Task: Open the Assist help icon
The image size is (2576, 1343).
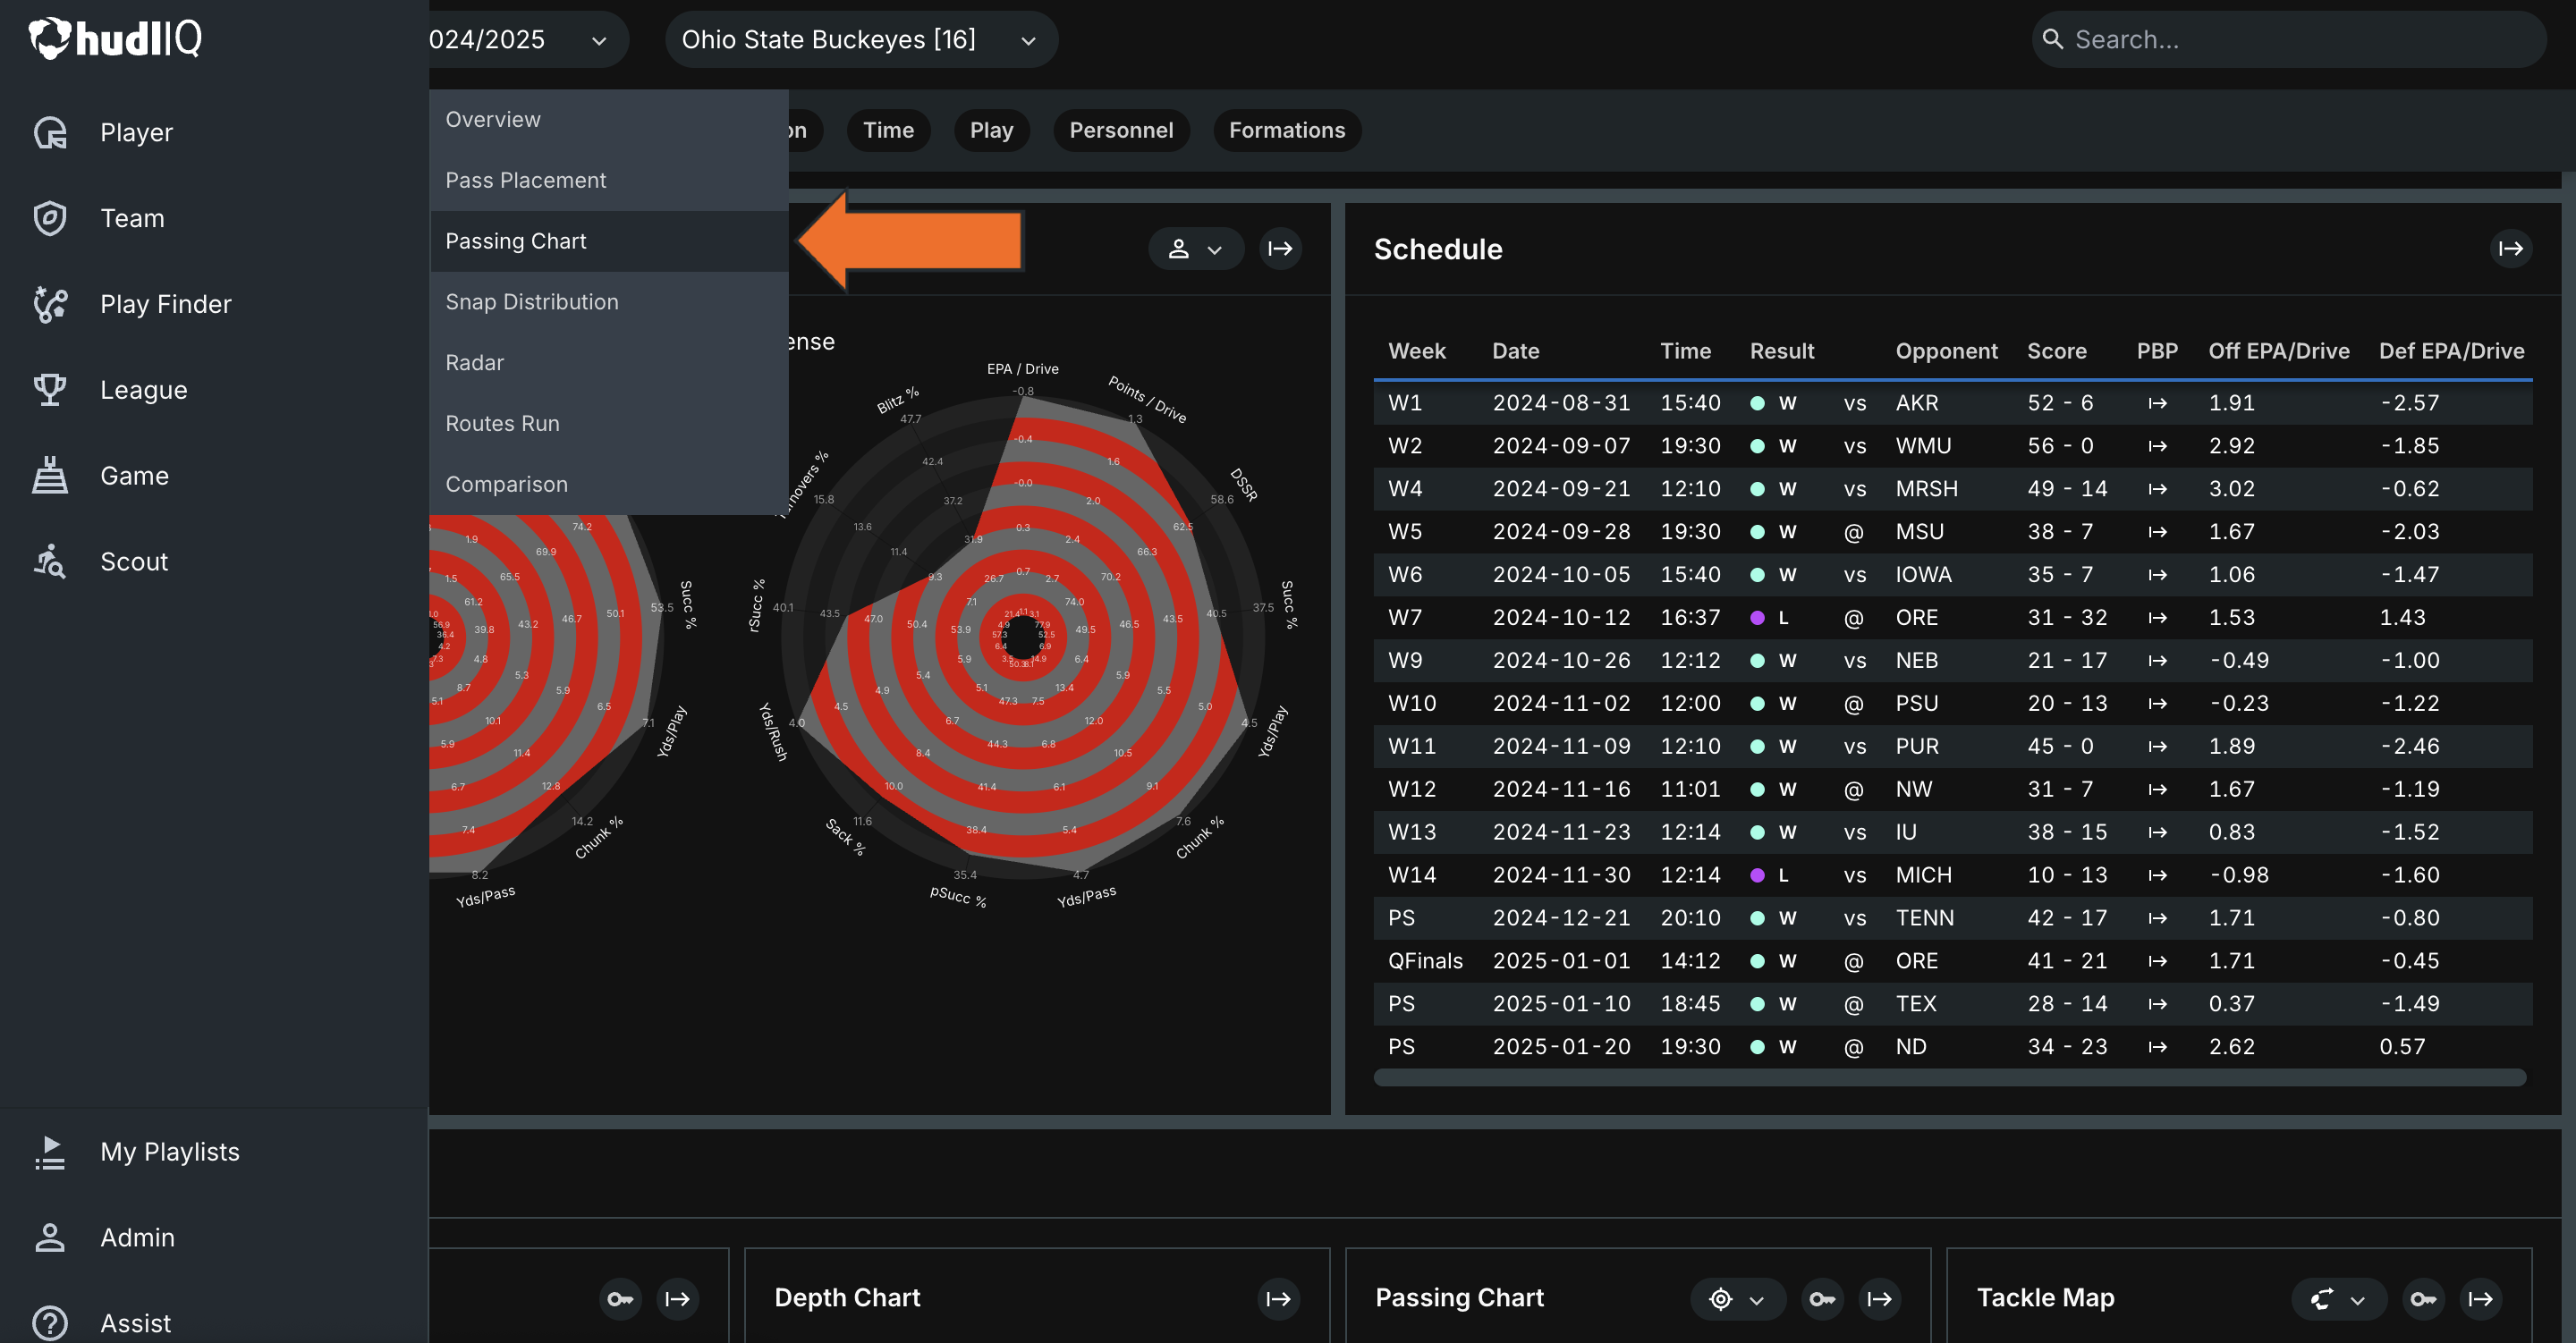Action: (50, 1323)
